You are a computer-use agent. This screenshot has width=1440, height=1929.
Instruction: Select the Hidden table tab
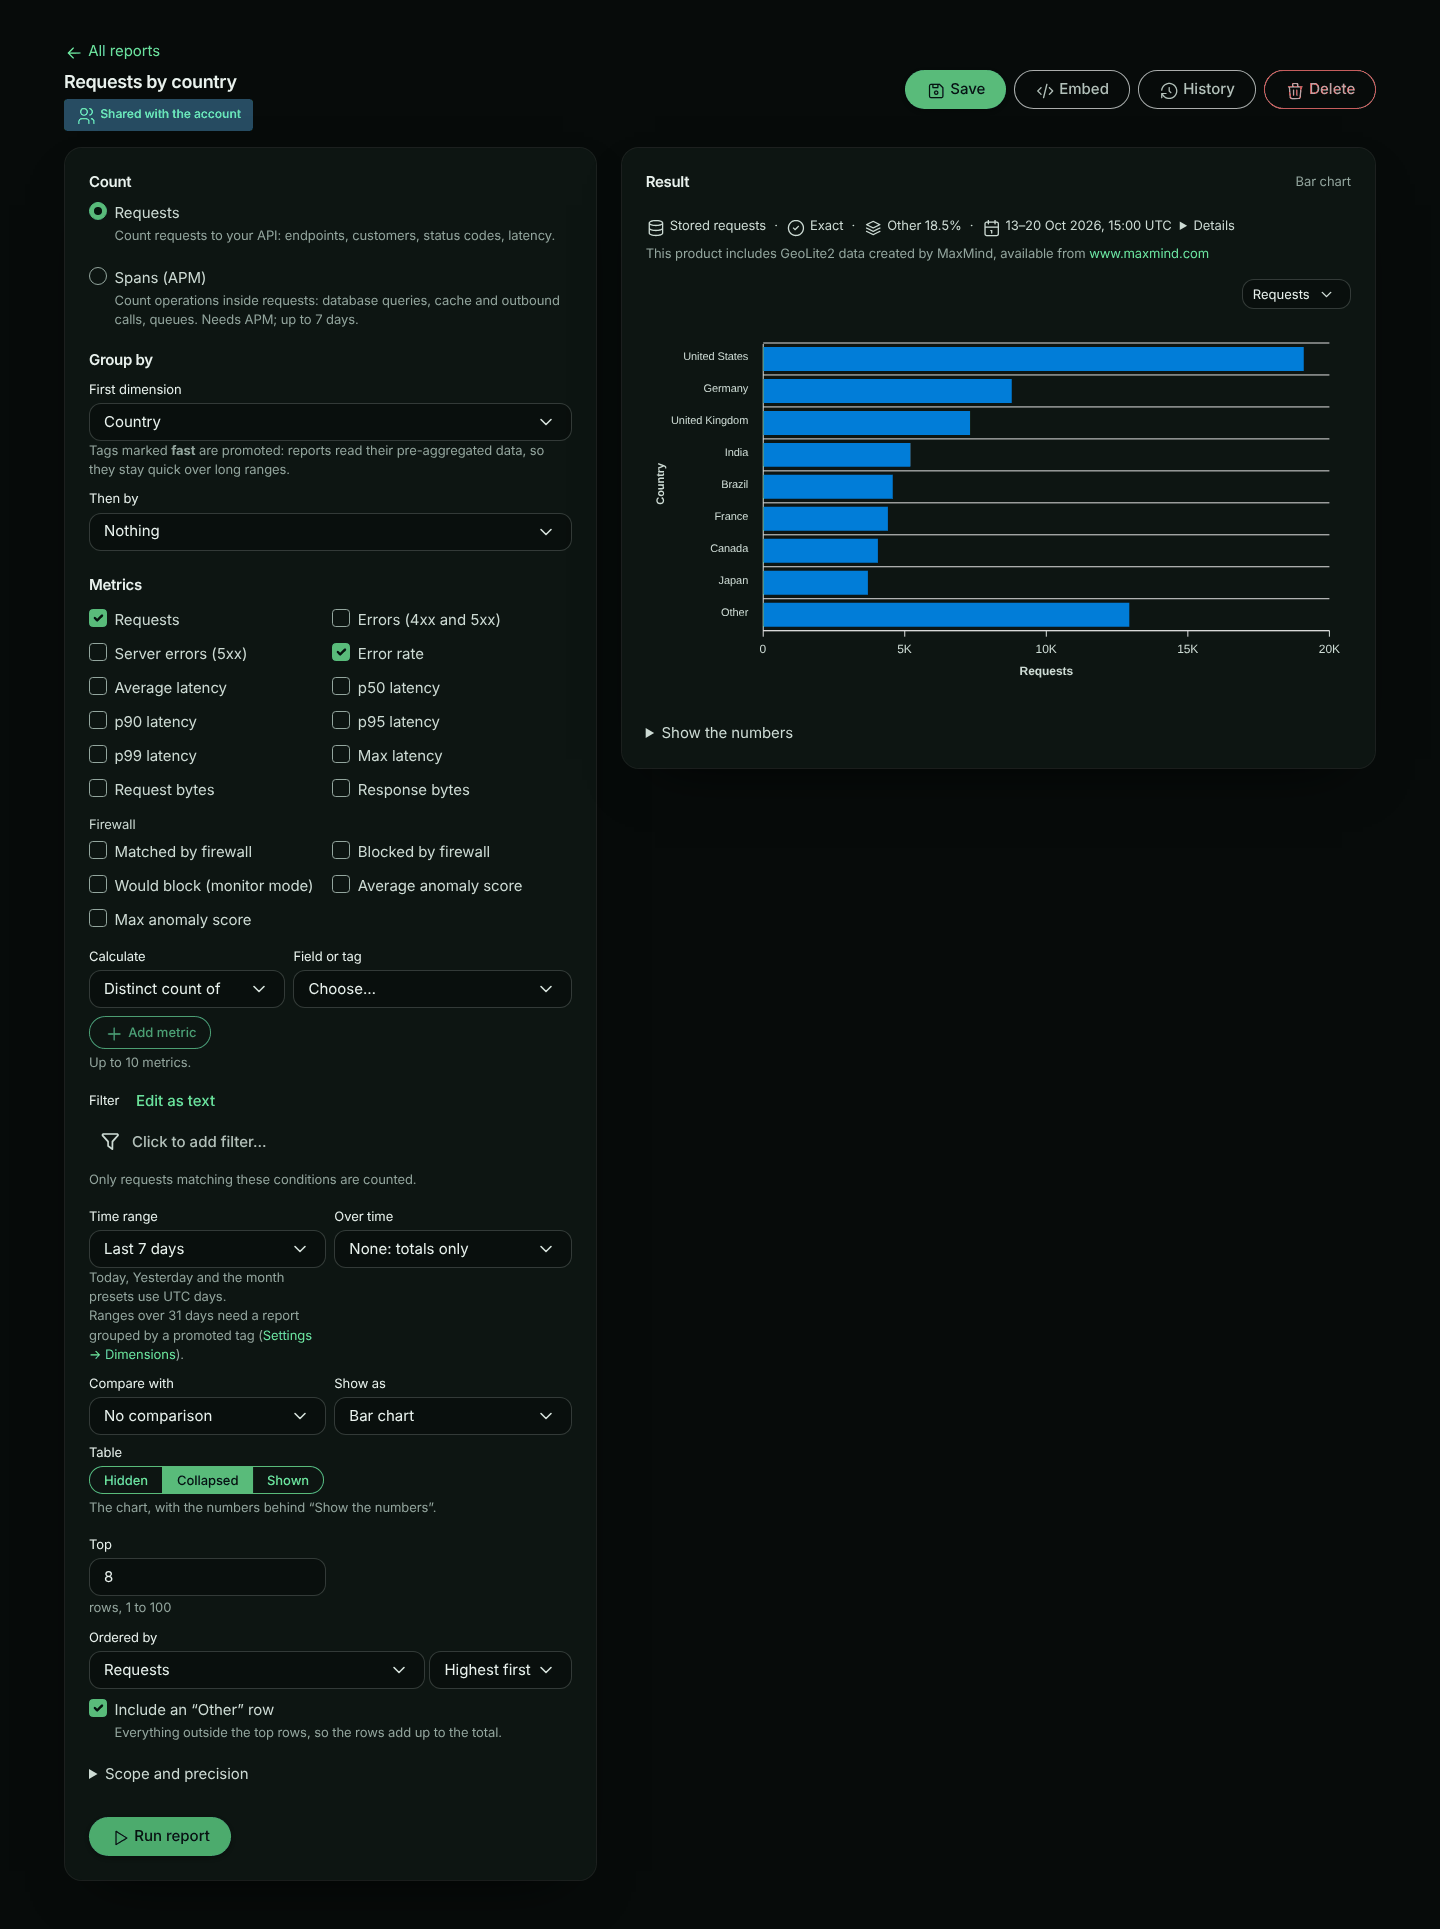[126, 1480]
